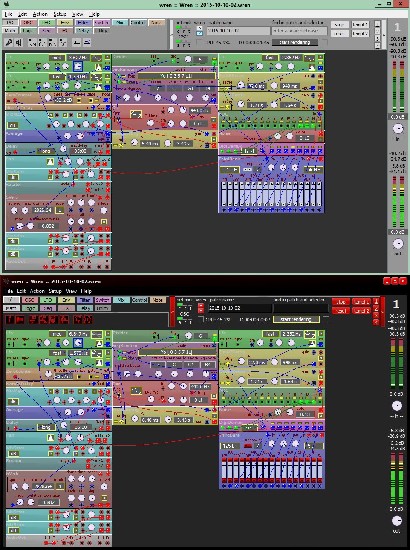410x550 pixels.
Task: Click the second red toolbar icon in lower window
Action: [x=20, y=320]
